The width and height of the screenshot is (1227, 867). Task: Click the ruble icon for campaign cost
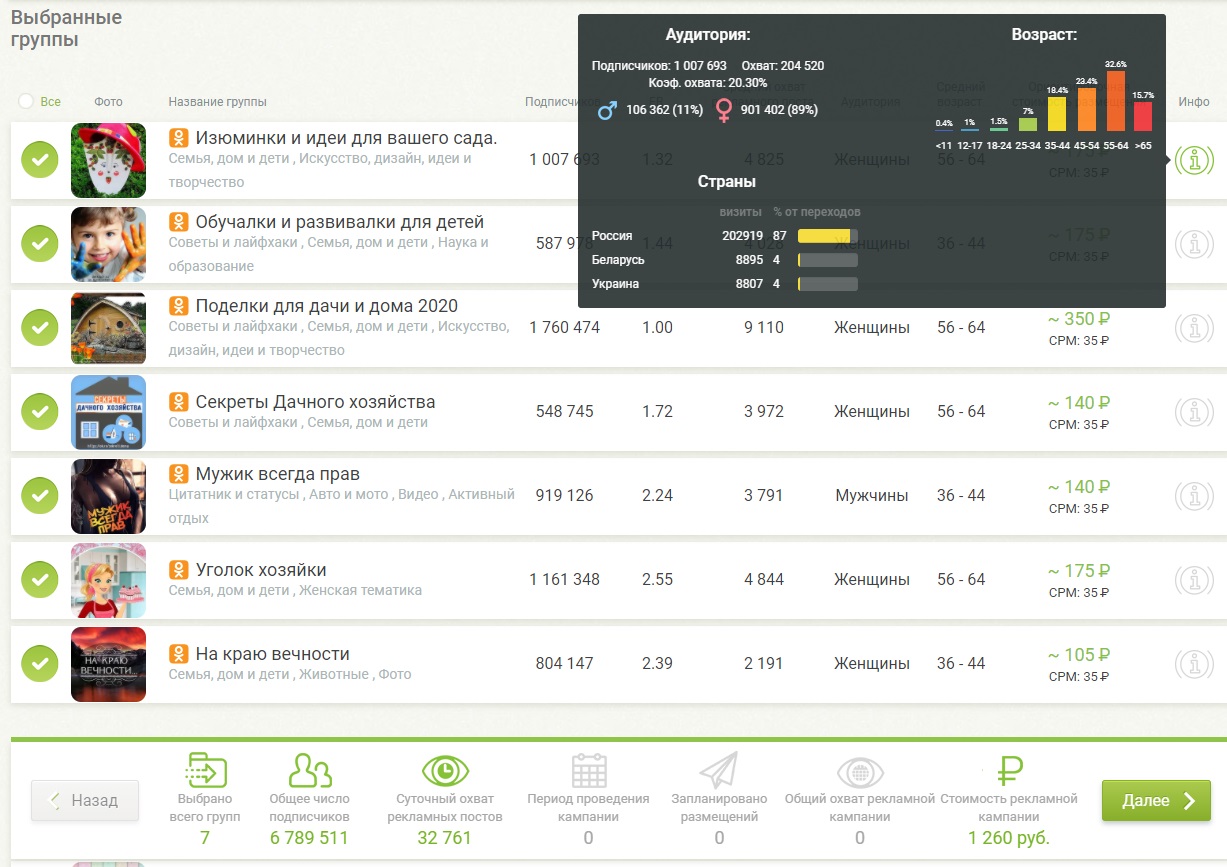coord(1010,771)
